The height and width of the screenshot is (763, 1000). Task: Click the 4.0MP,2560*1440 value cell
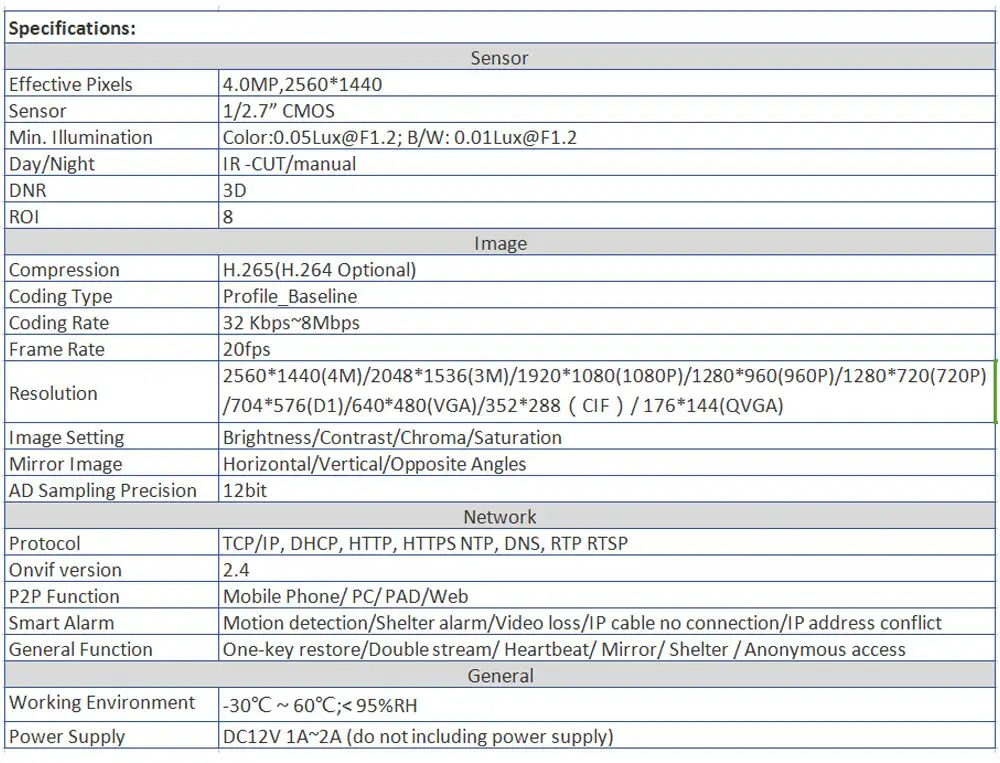coord(607,84)
